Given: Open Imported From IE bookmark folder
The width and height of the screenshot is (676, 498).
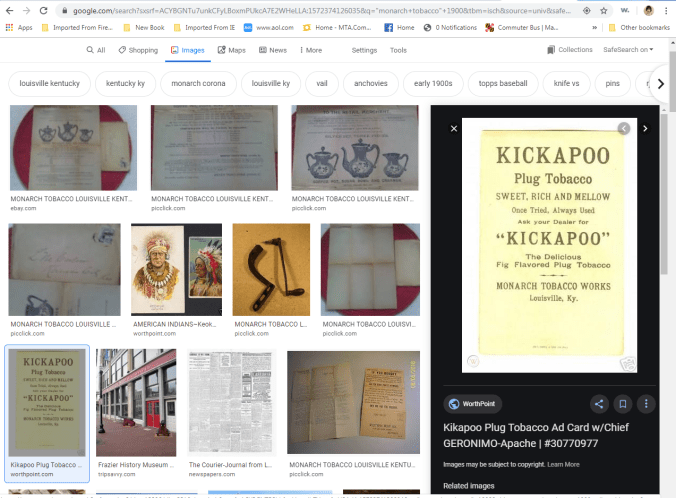Looking at the screenshot, I should tap(204, 28).
